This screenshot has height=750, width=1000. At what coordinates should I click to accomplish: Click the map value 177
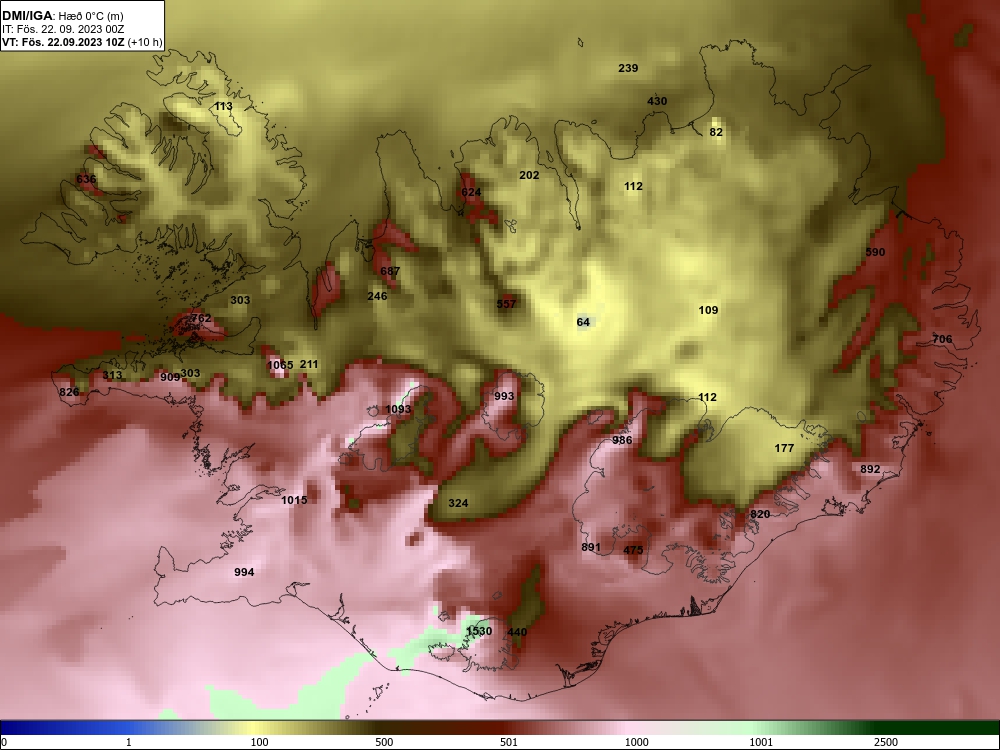click(x=784, y=448)
